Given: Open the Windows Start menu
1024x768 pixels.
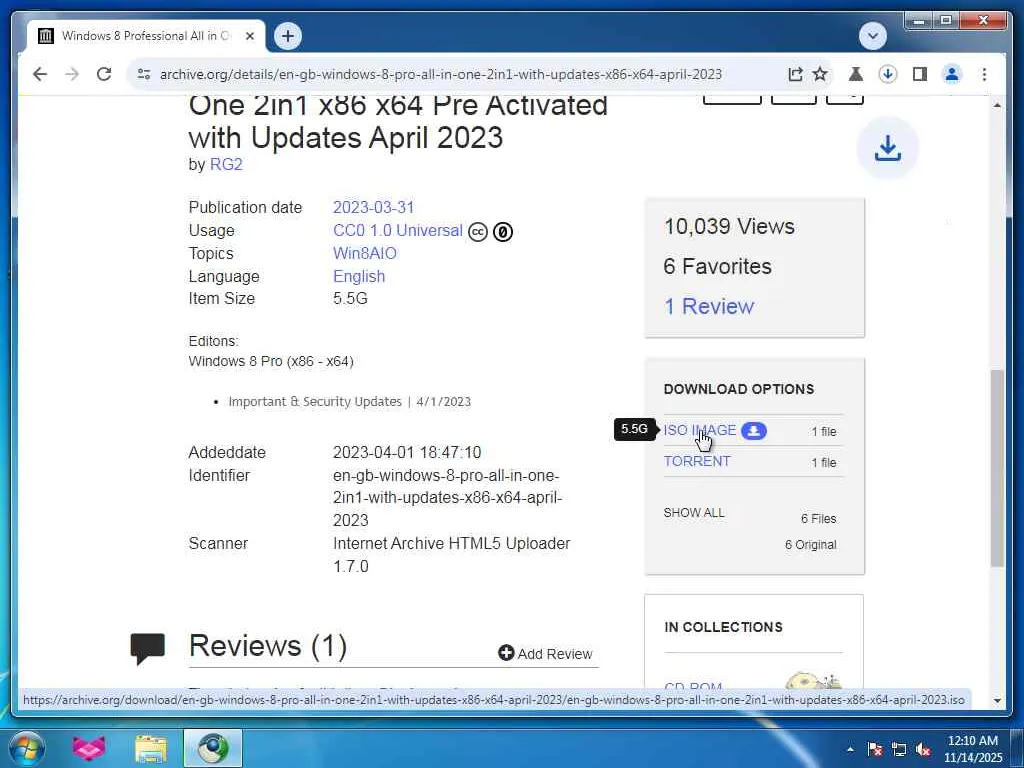Looking at the screenshot, I should point(26,748).
